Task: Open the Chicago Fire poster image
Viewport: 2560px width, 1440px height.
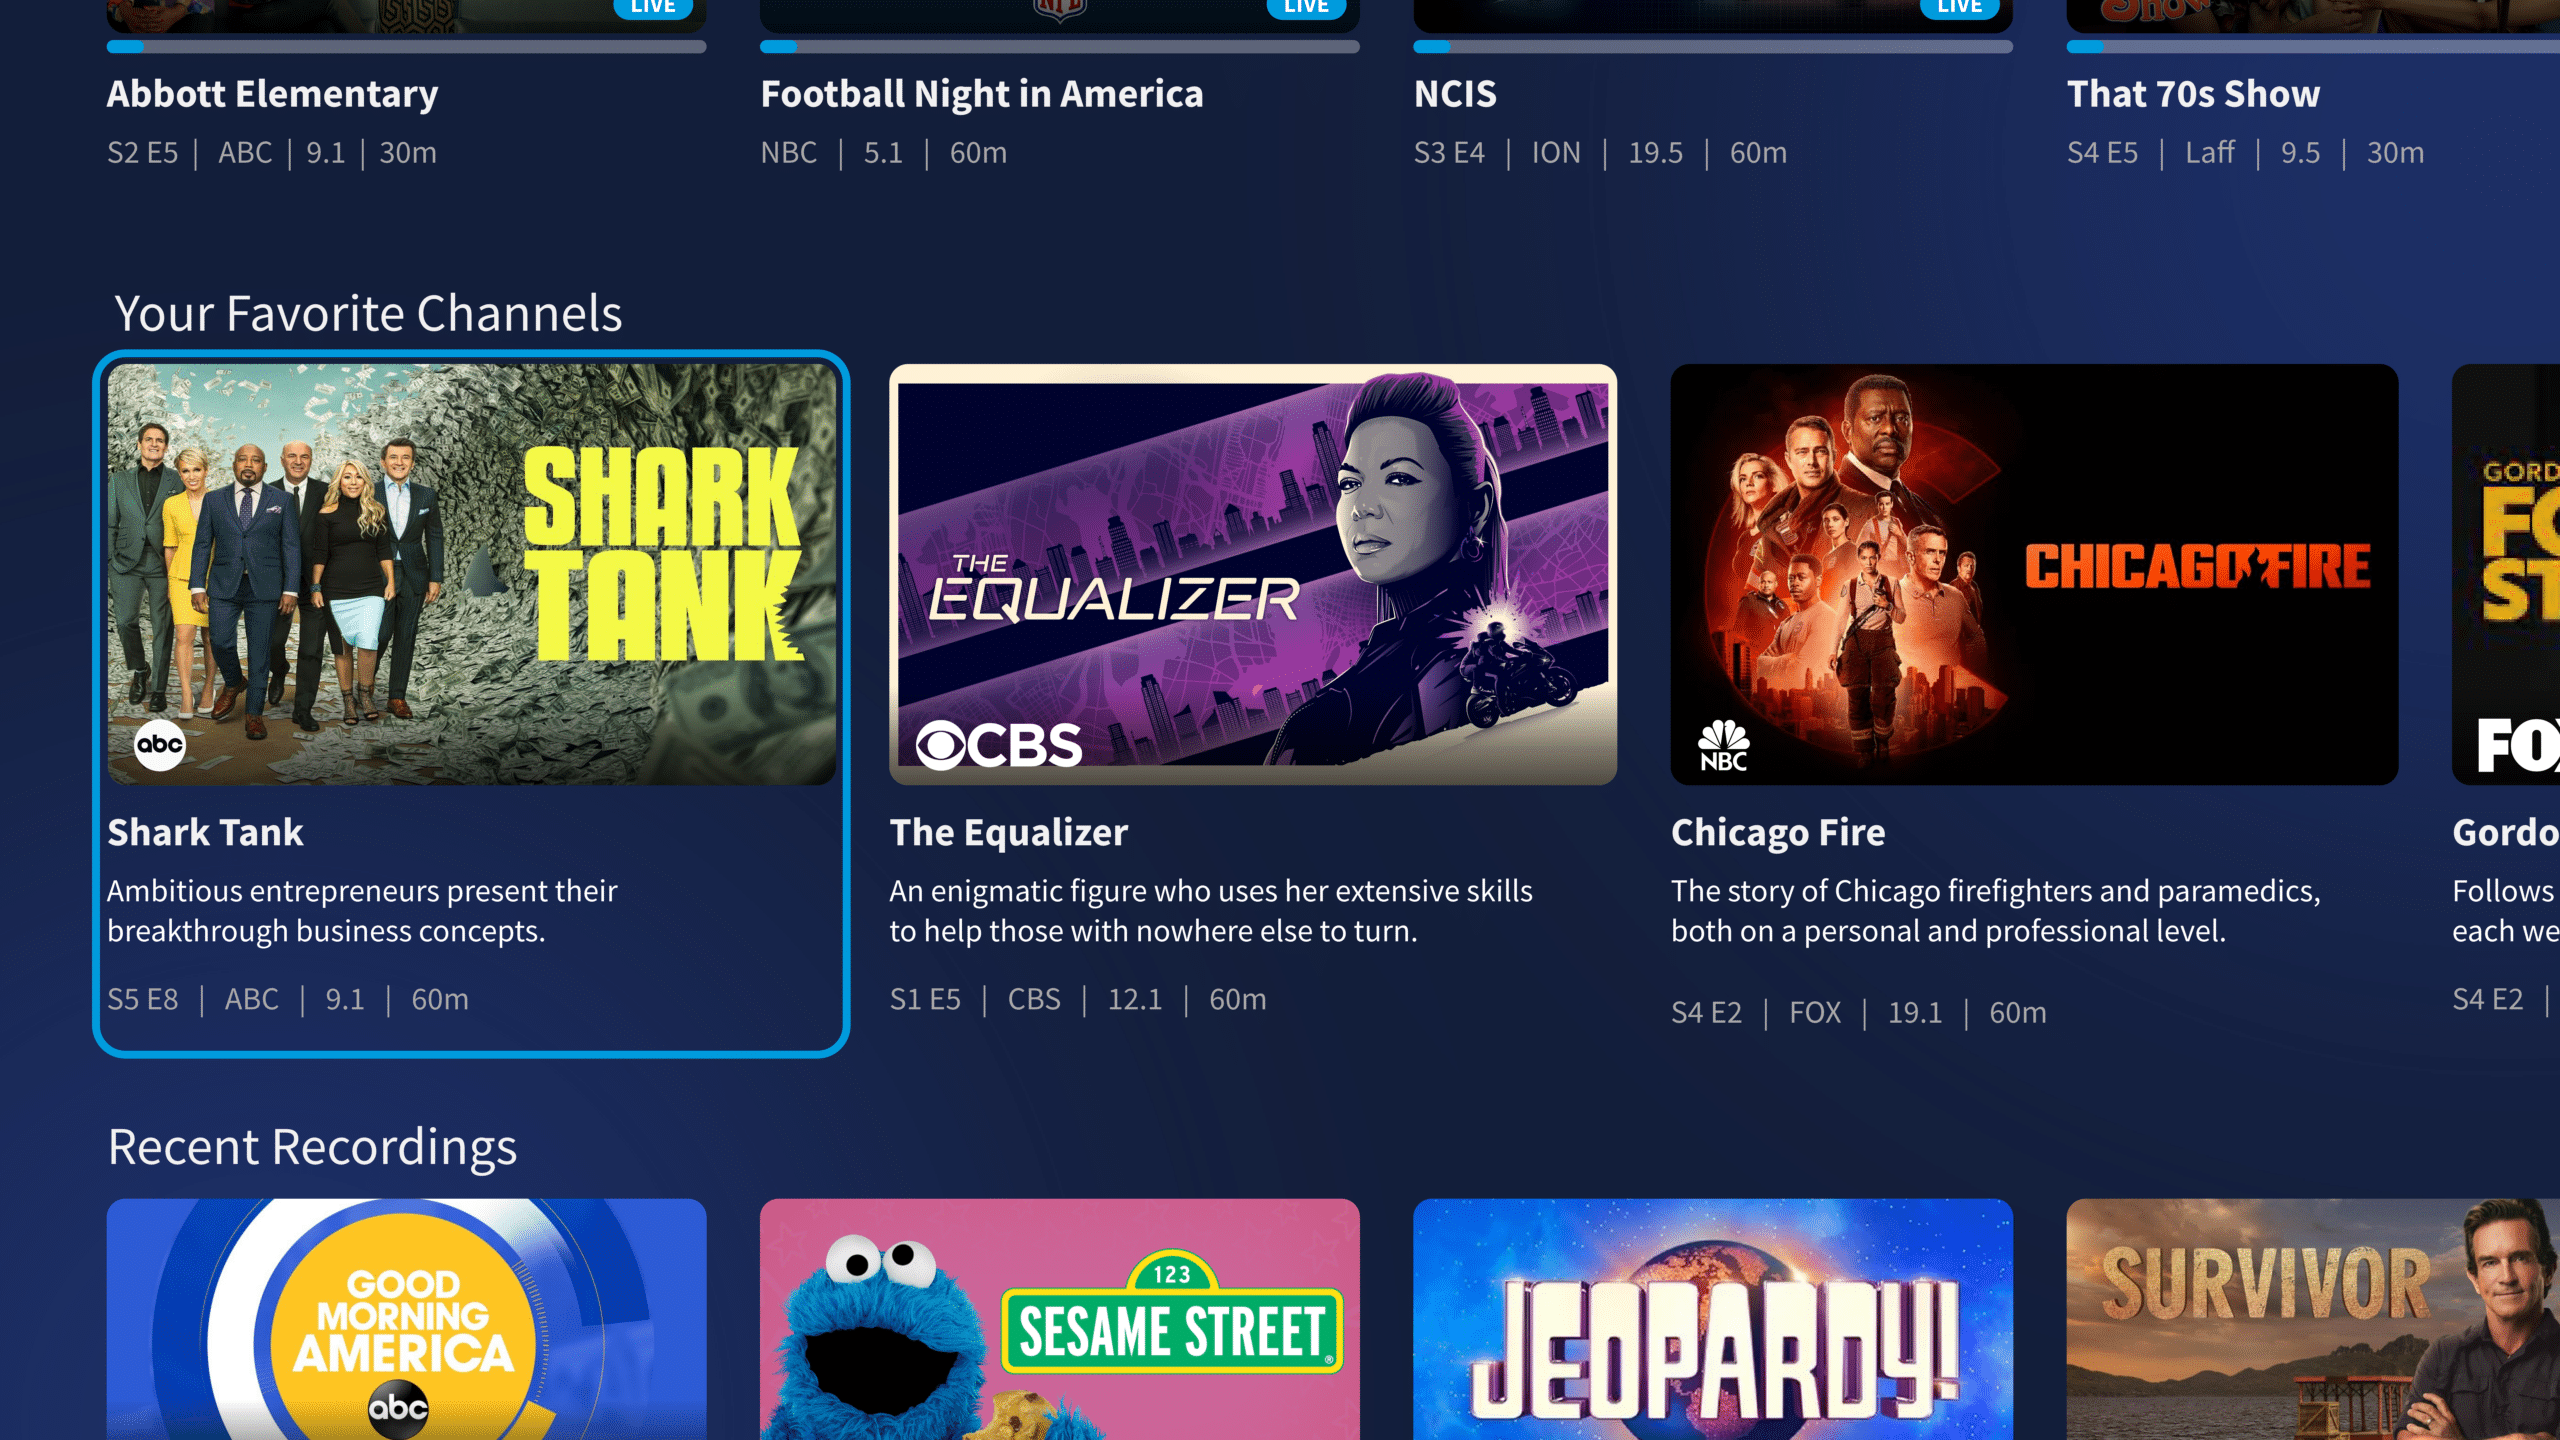Action: pos(2034,574)
